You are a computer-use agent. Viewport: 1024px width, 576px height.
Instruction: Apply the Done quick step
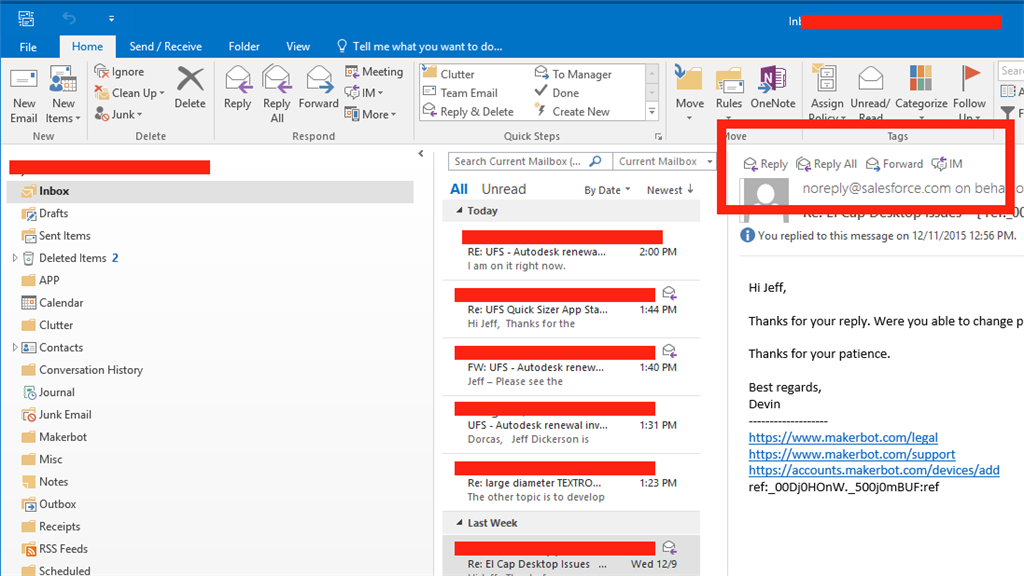tap(557, 93)
